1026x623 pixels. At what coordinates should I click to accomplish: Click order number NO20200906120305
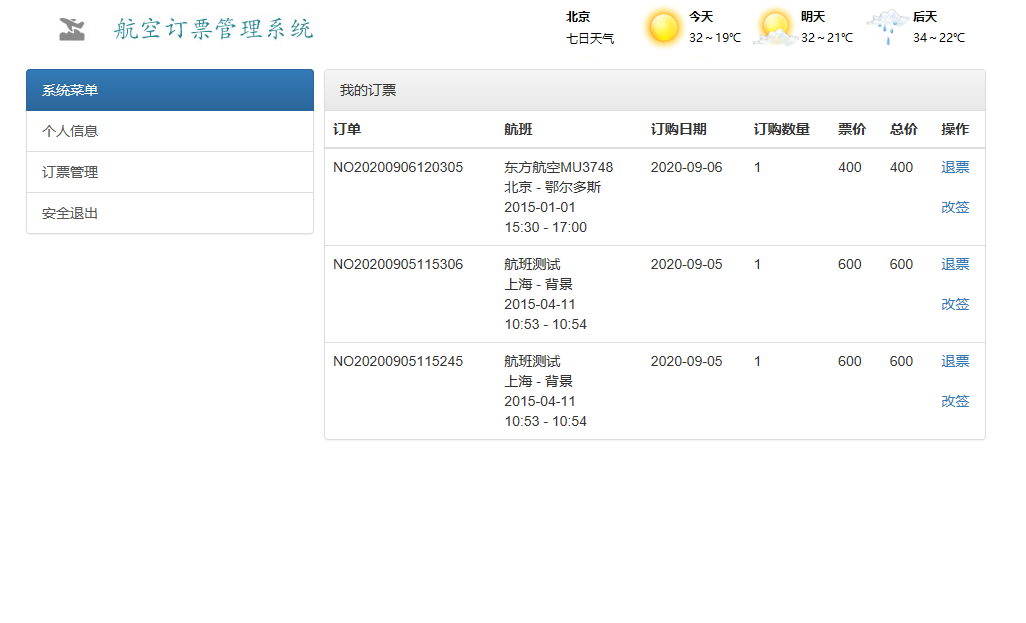click(398, 168)
